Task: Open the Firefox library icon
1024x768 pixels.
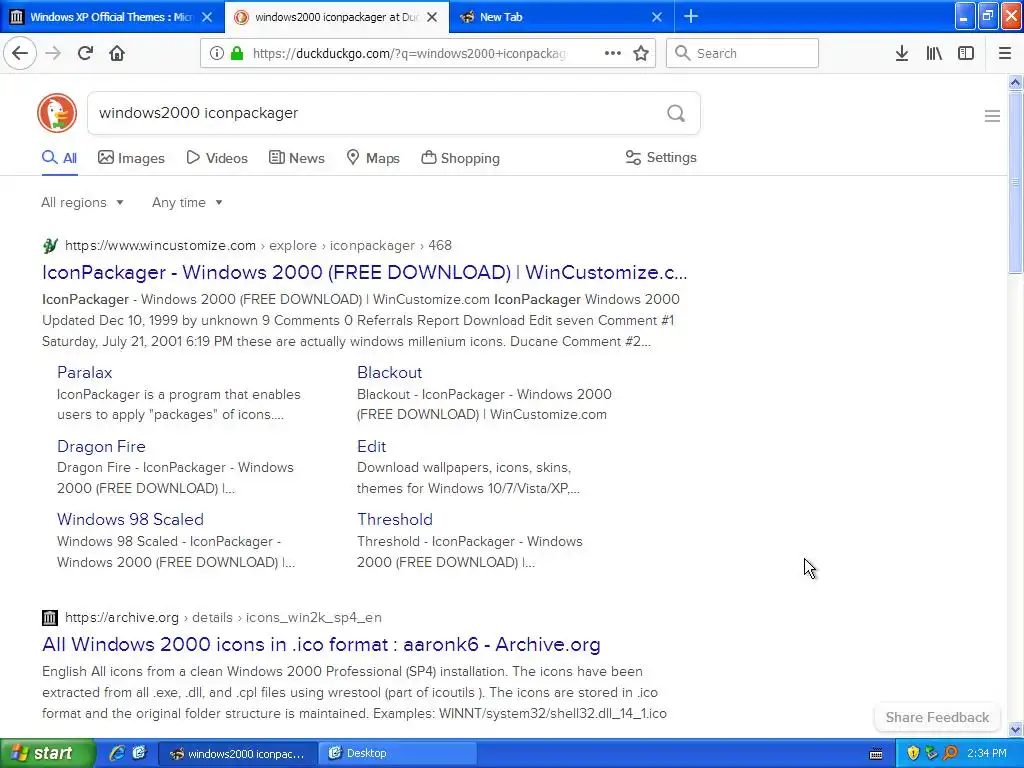Action: (x=934, y=53)
